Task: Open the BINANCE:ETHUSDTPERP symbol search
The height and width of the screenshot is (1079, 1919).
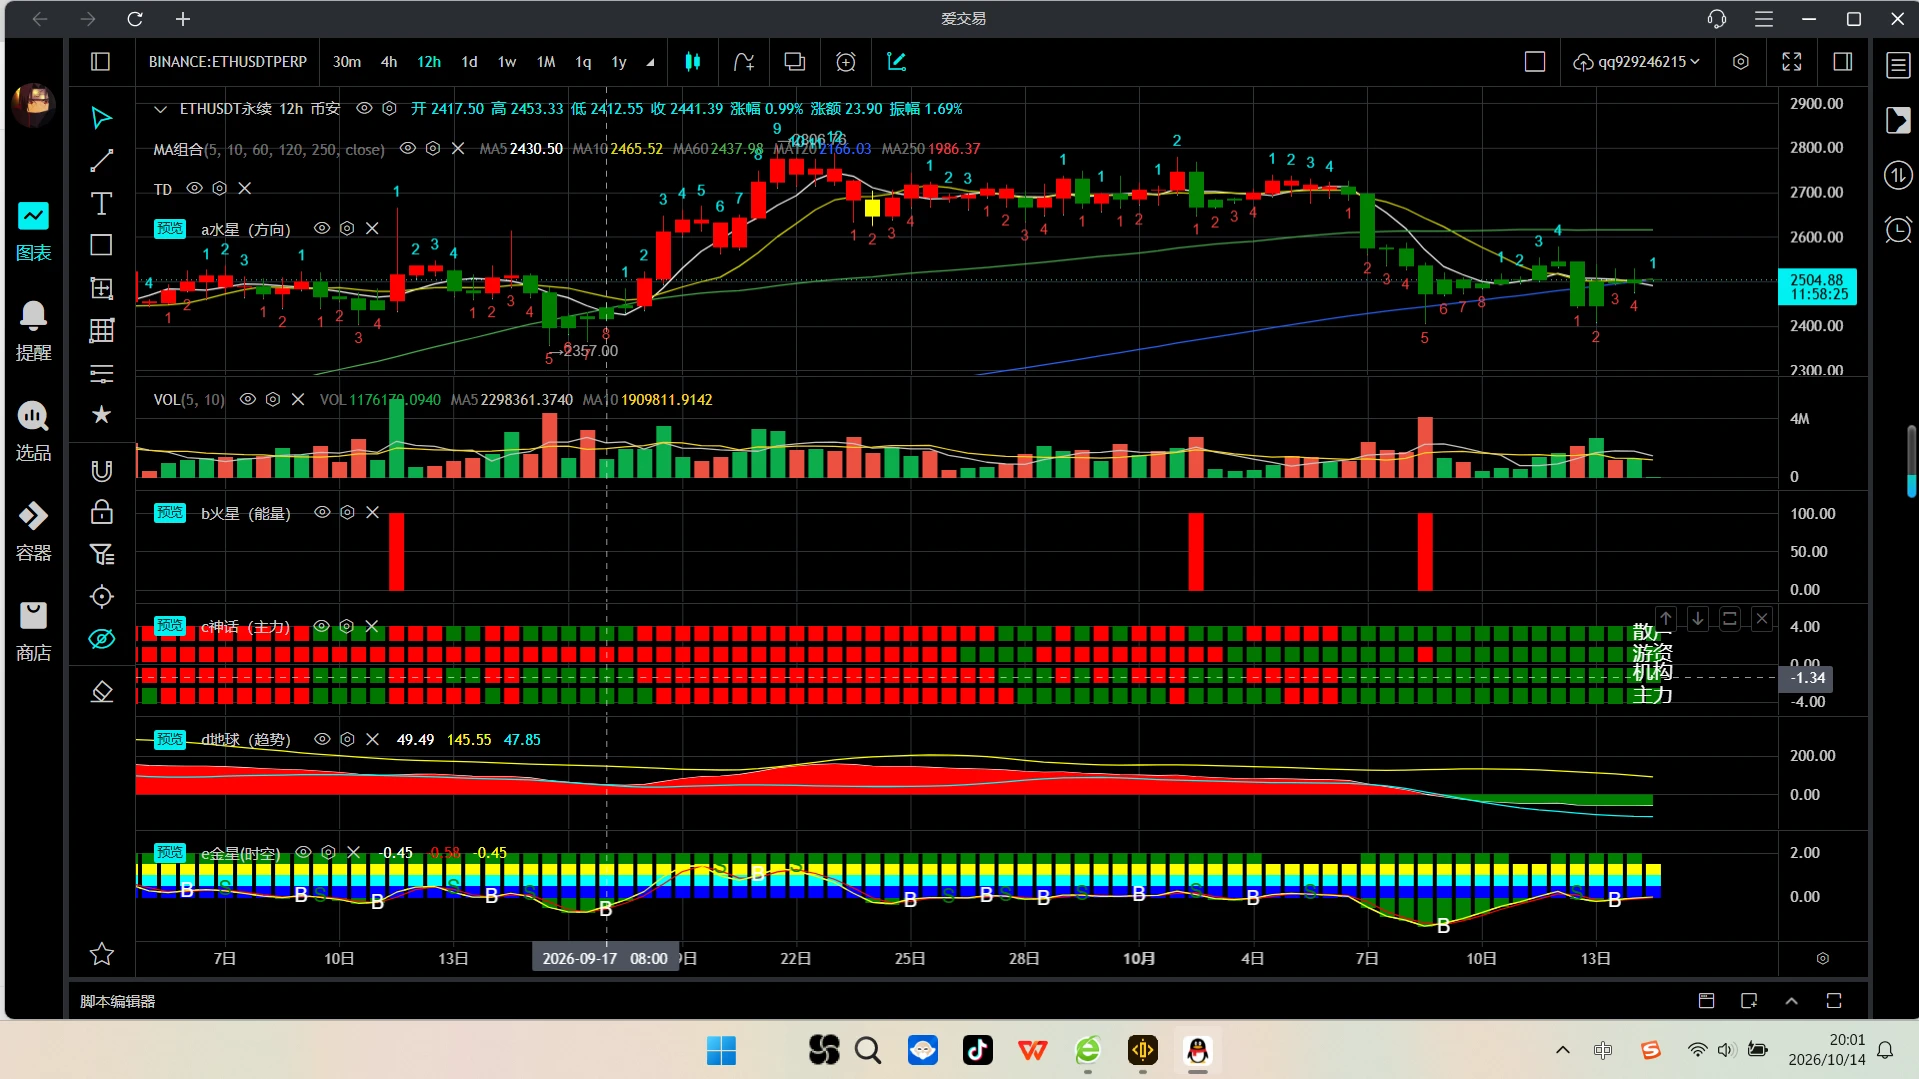Action: [x=228, y=62]
